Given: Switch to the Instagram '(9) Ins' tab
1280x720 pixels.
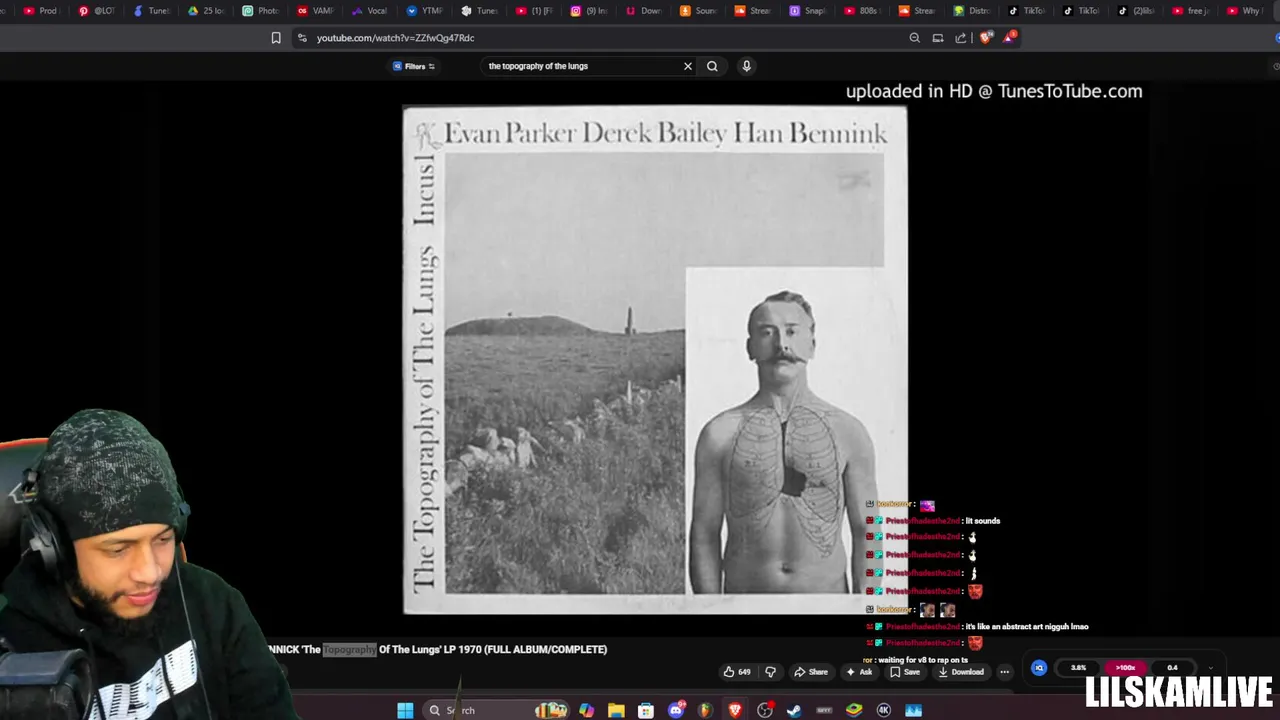Looking at the screenshot, I should pos(588,11).
